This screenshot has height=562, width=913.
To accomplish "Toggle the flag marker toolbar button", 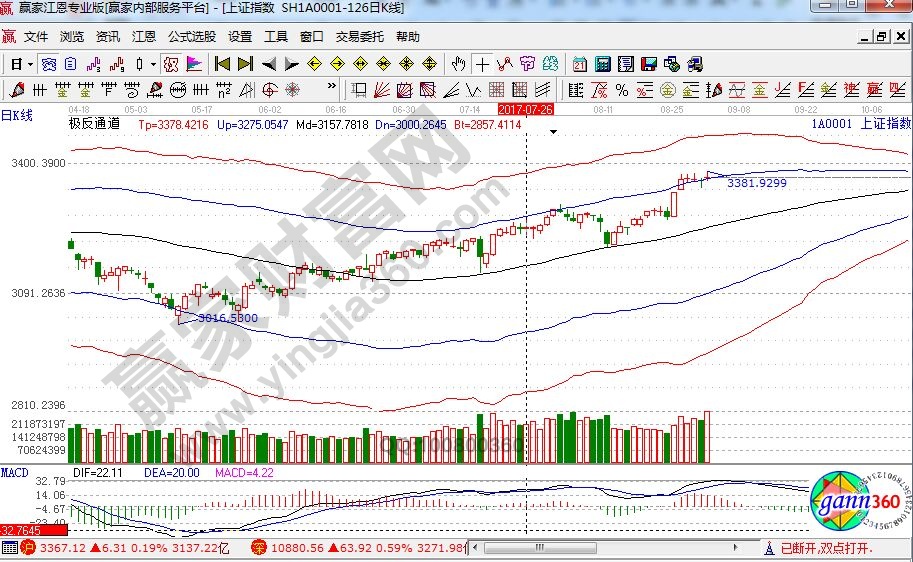I will click(x=193, y=64).
